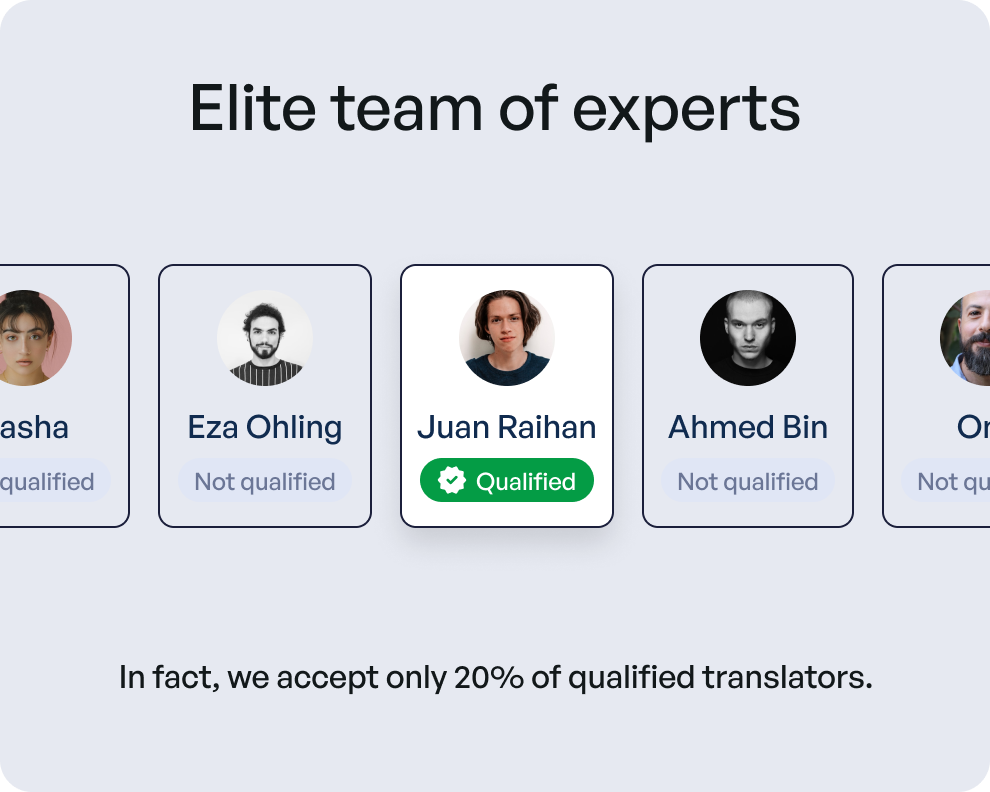This screenshot has height=792, width=990.
Task: Click the sentence about accepting 20% of translators
Action: point(495,677)
